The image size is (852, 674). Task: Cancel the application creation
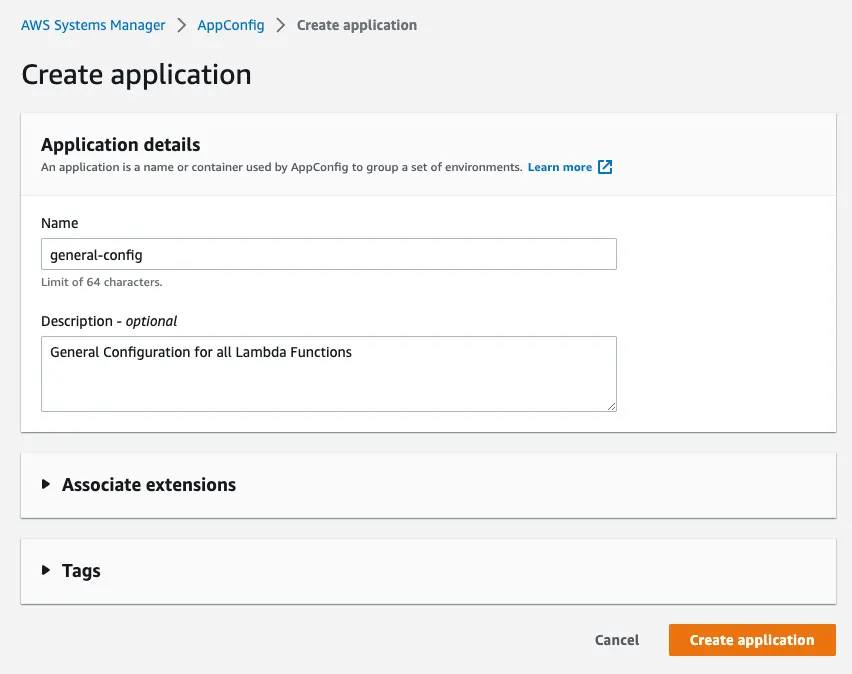[616, 640]
